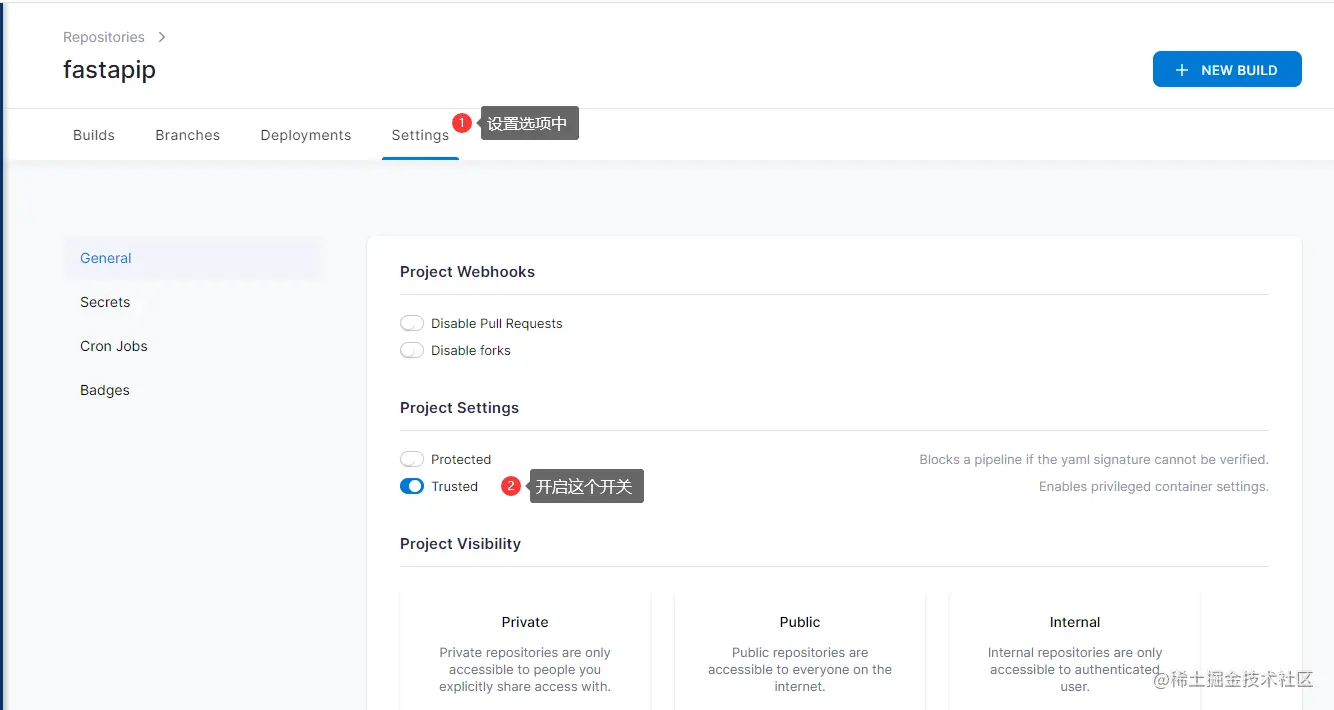Open General settings in sidebar
The height and width of the screenshot is (710, 1334).
tap(195, 258)
